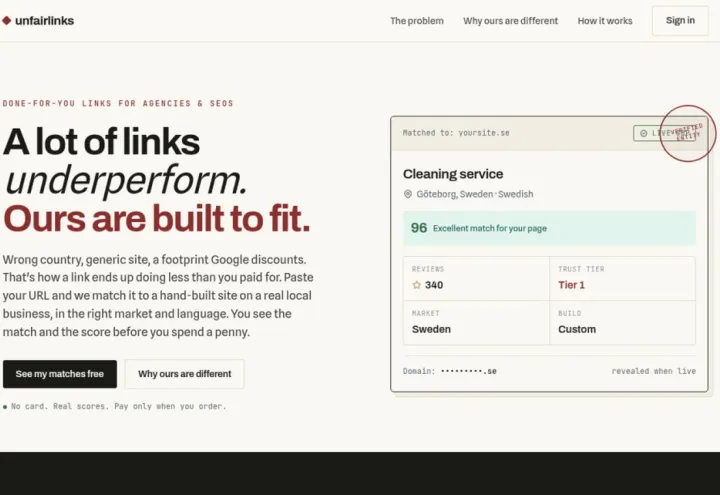Click 'No card. Real scores.' footnote
Screen dimensions: 720x495
118,406
